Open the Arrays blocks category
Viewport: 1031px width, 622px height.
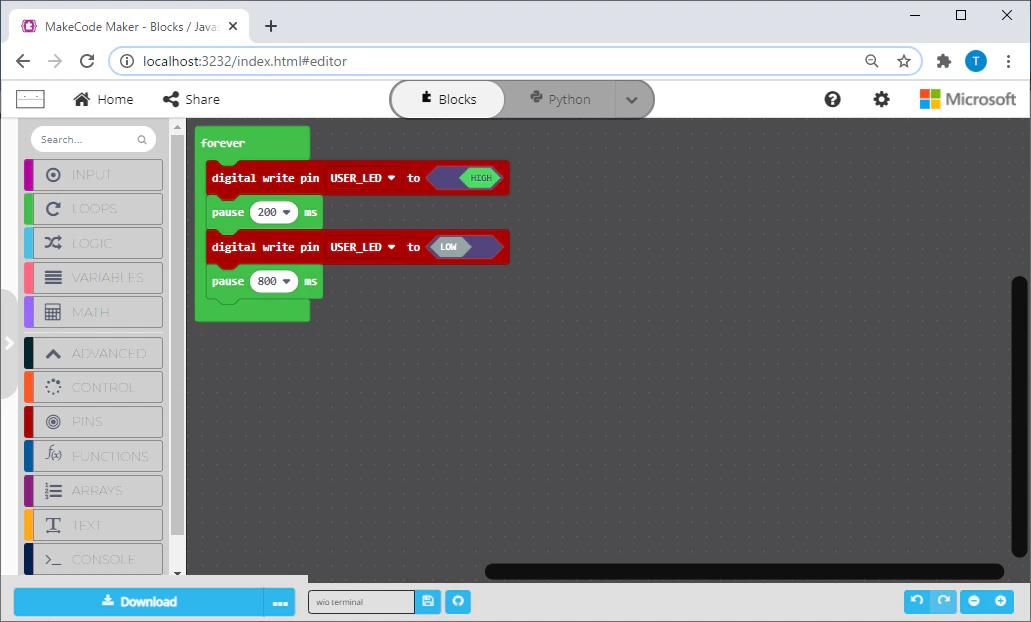(x=93, y=490)
